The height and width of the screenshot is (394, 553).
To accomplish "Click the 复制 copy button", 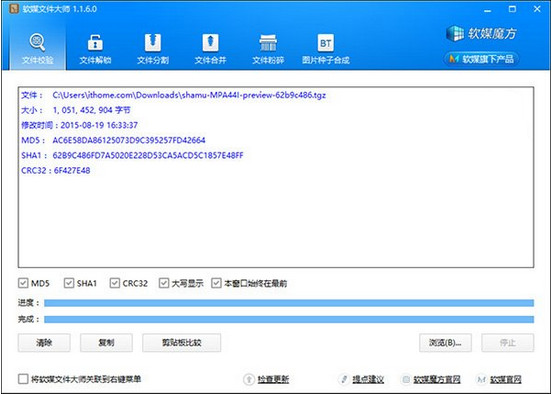I will click(106, 343).
